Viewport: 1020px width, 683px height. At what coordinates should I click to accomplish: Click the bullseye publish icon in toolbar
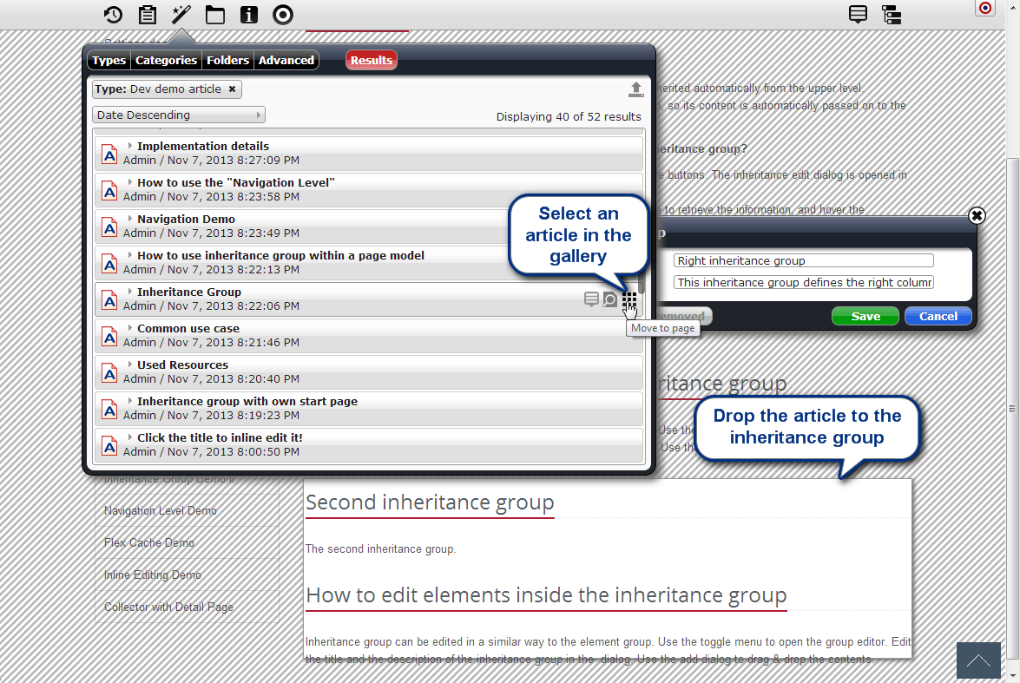283,14
